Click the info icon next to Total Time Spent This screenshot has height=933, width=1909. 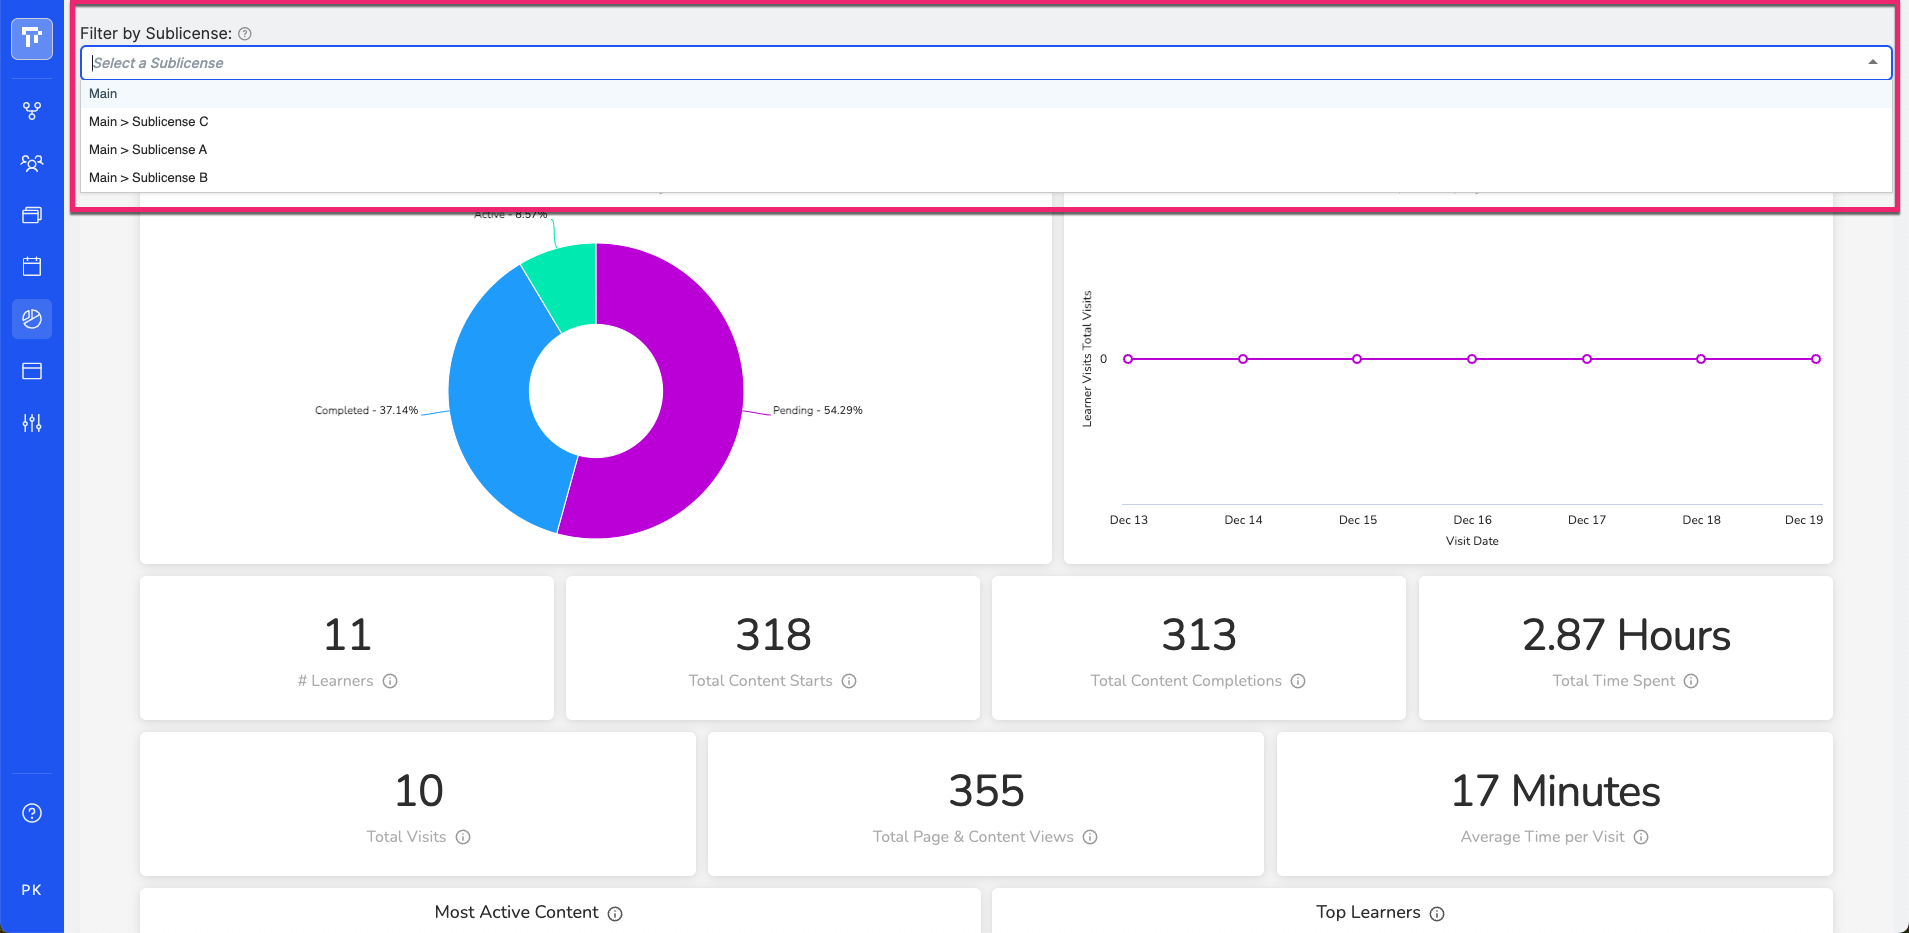click(1691, 681)
